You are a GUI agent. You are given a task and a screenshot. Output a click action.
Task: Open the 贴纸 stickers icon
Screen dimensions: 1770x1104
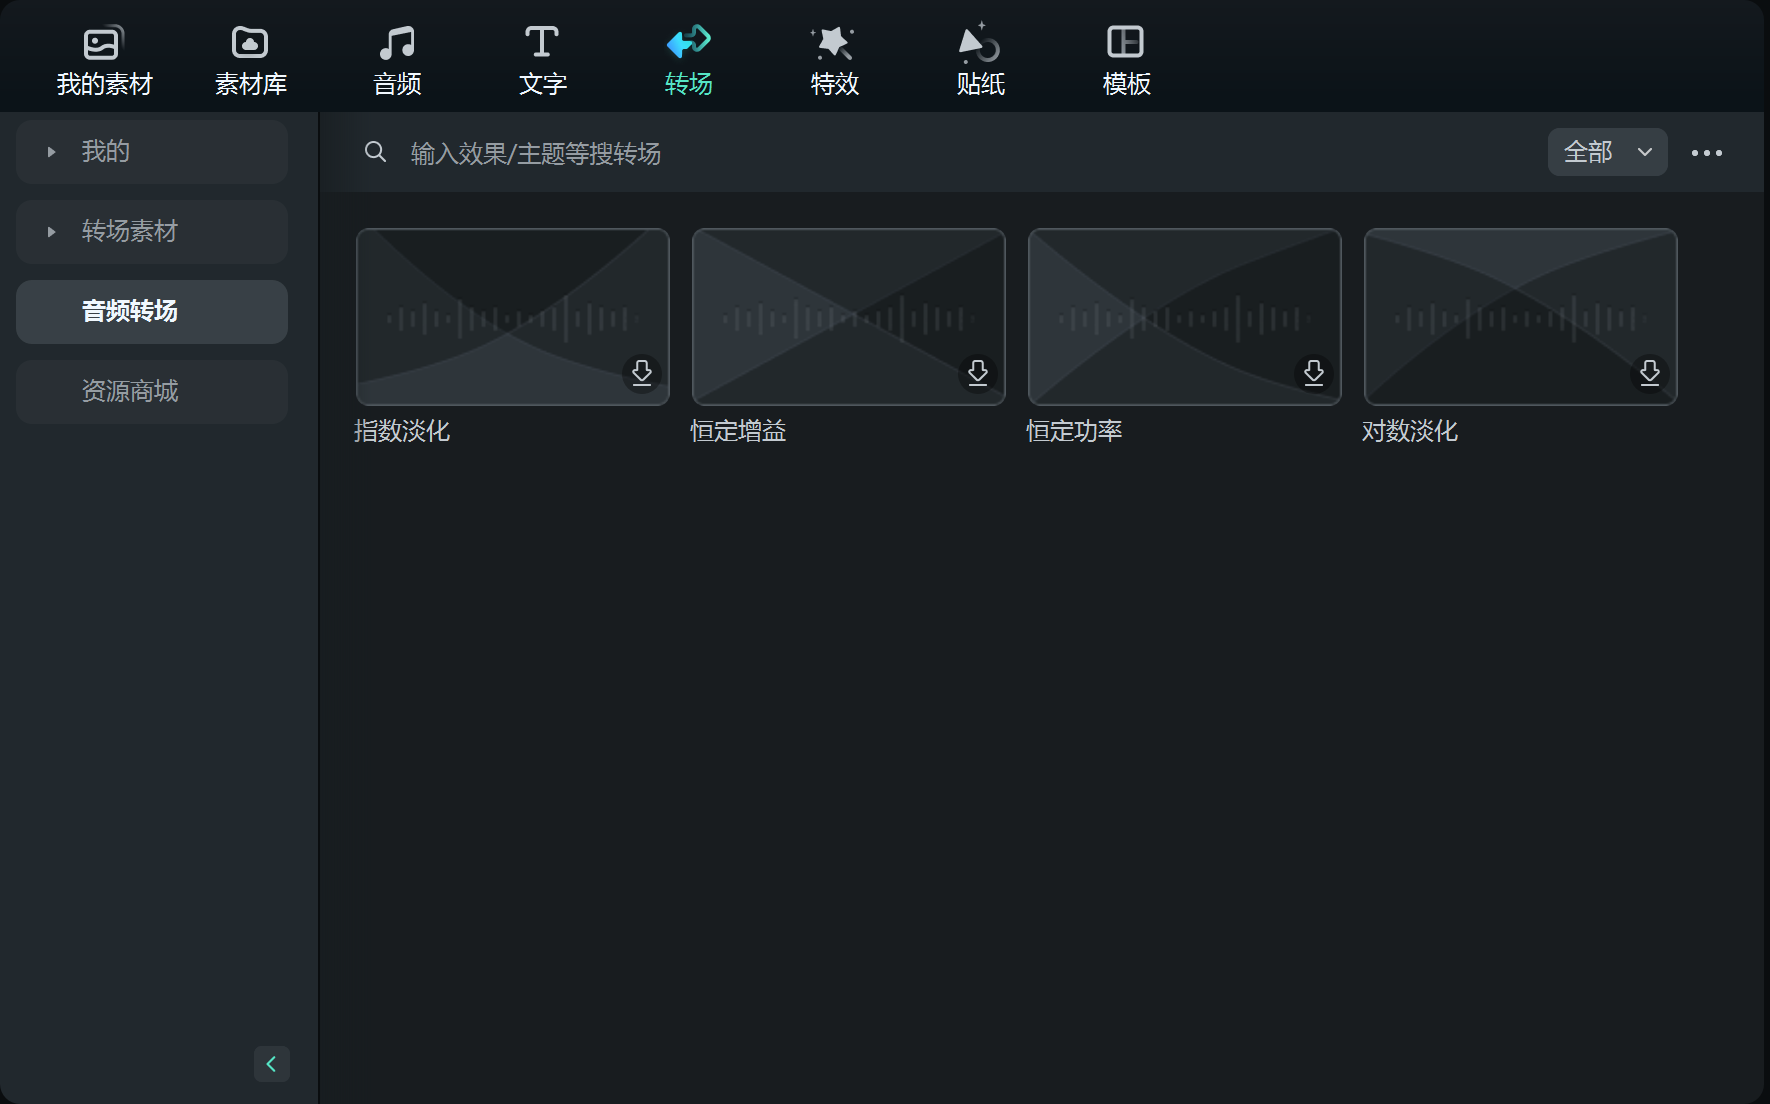click(x=980, y=42)
